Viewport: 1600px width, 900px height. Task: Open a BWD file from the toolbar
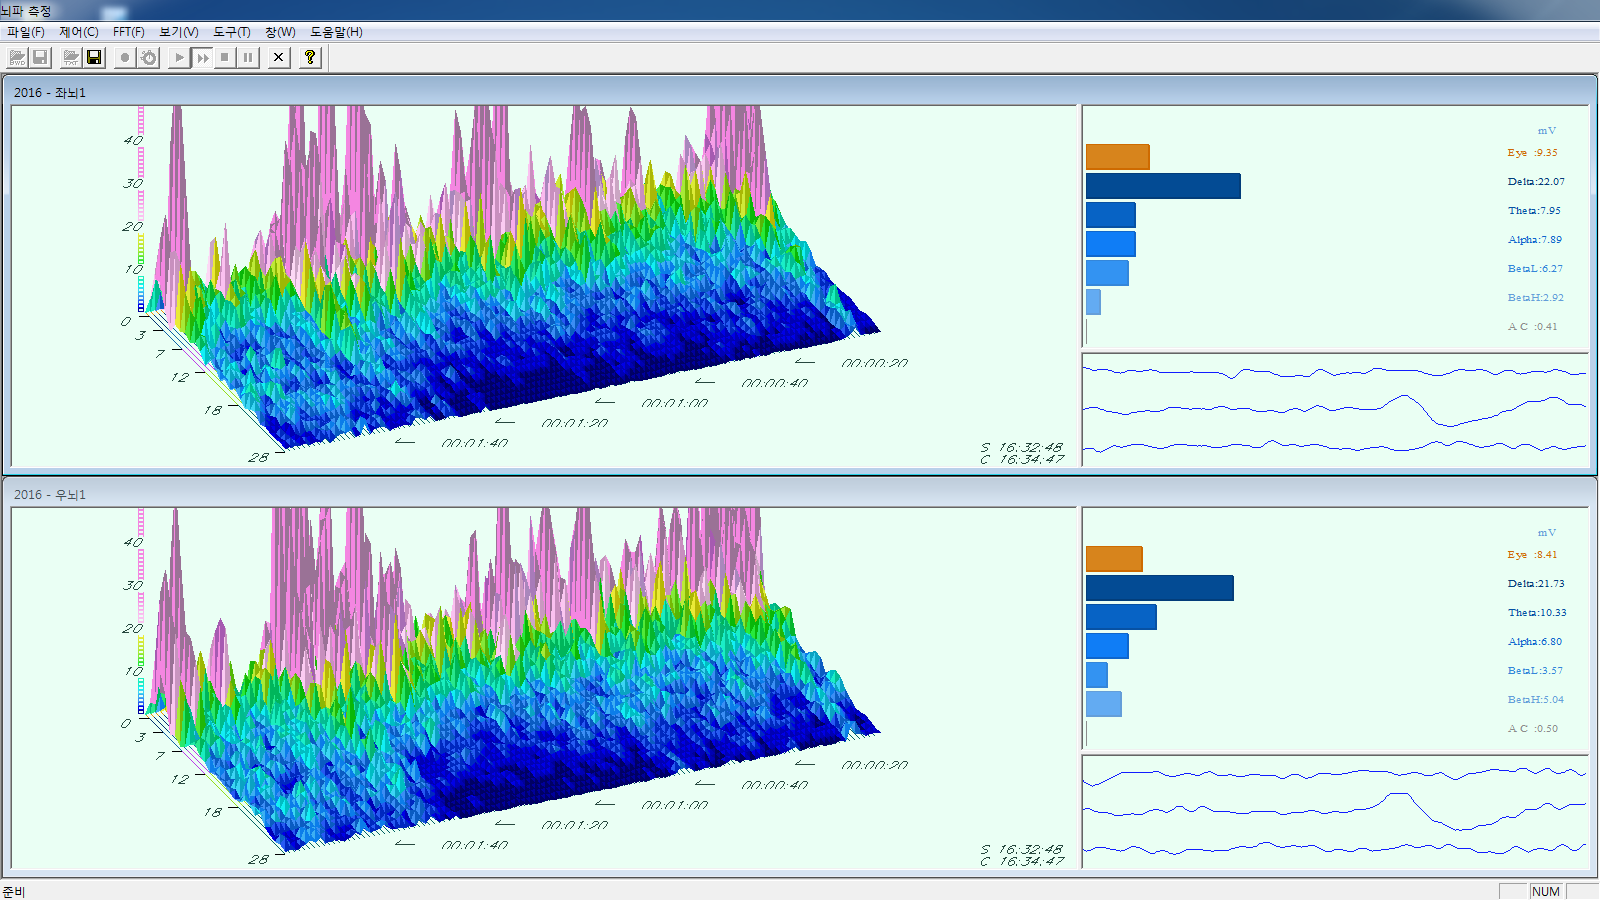tap(17, 58)
